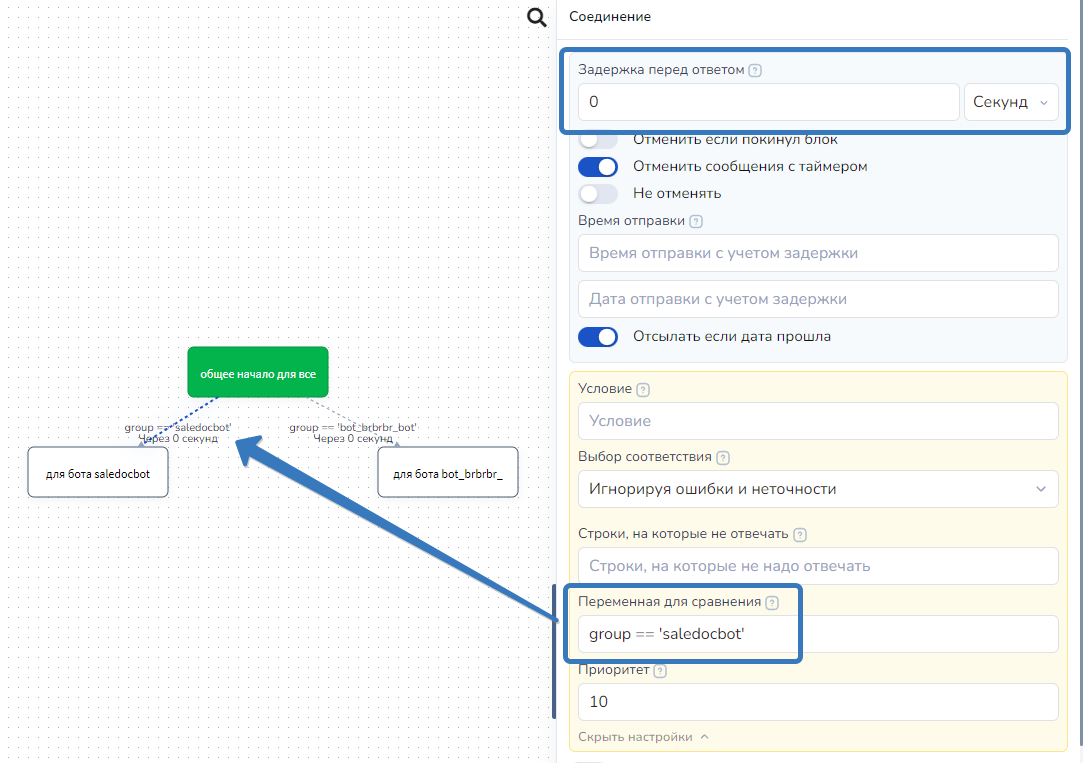1083x763 pixels.
Task: Click help icon next to Время отправки
Action: pos(696,222)
